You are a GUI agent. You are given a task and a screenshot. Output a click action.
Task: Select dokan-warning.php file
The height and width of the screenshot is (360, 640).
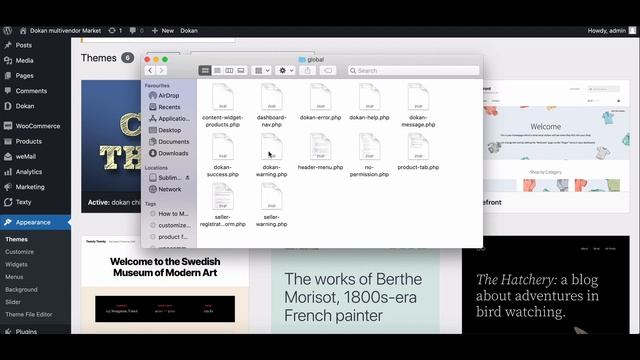[x=271, y=155]
